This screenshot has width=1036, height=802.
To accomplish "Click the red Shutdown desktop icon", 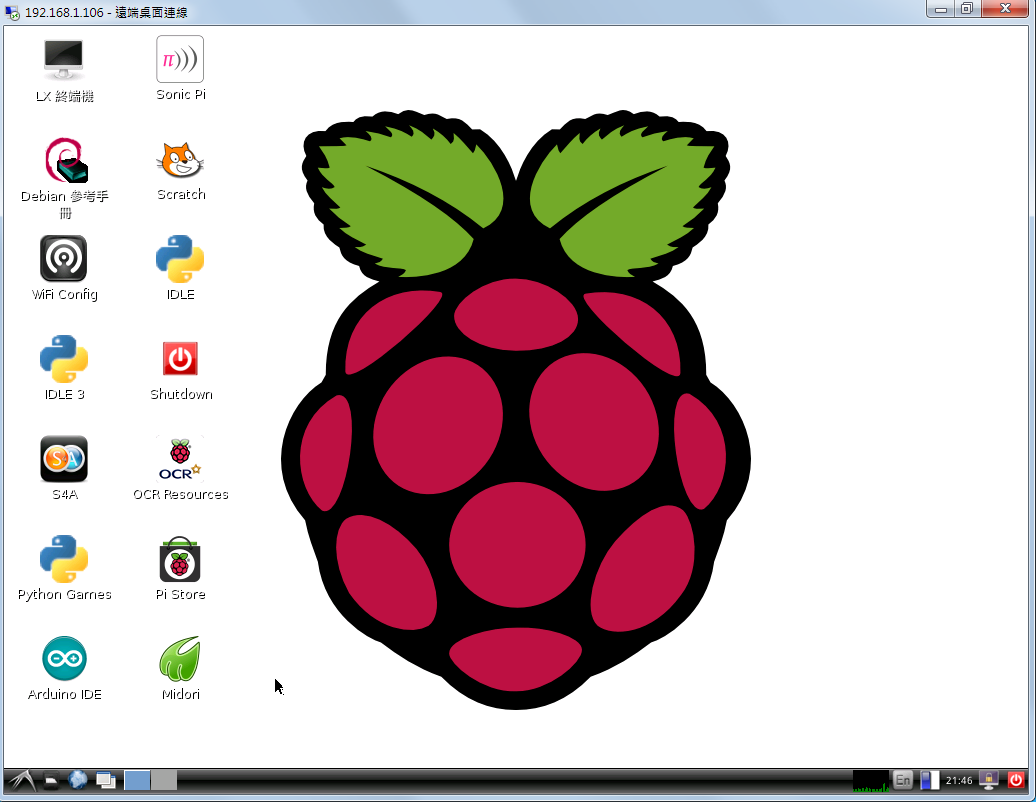I will tap(180, 359).
